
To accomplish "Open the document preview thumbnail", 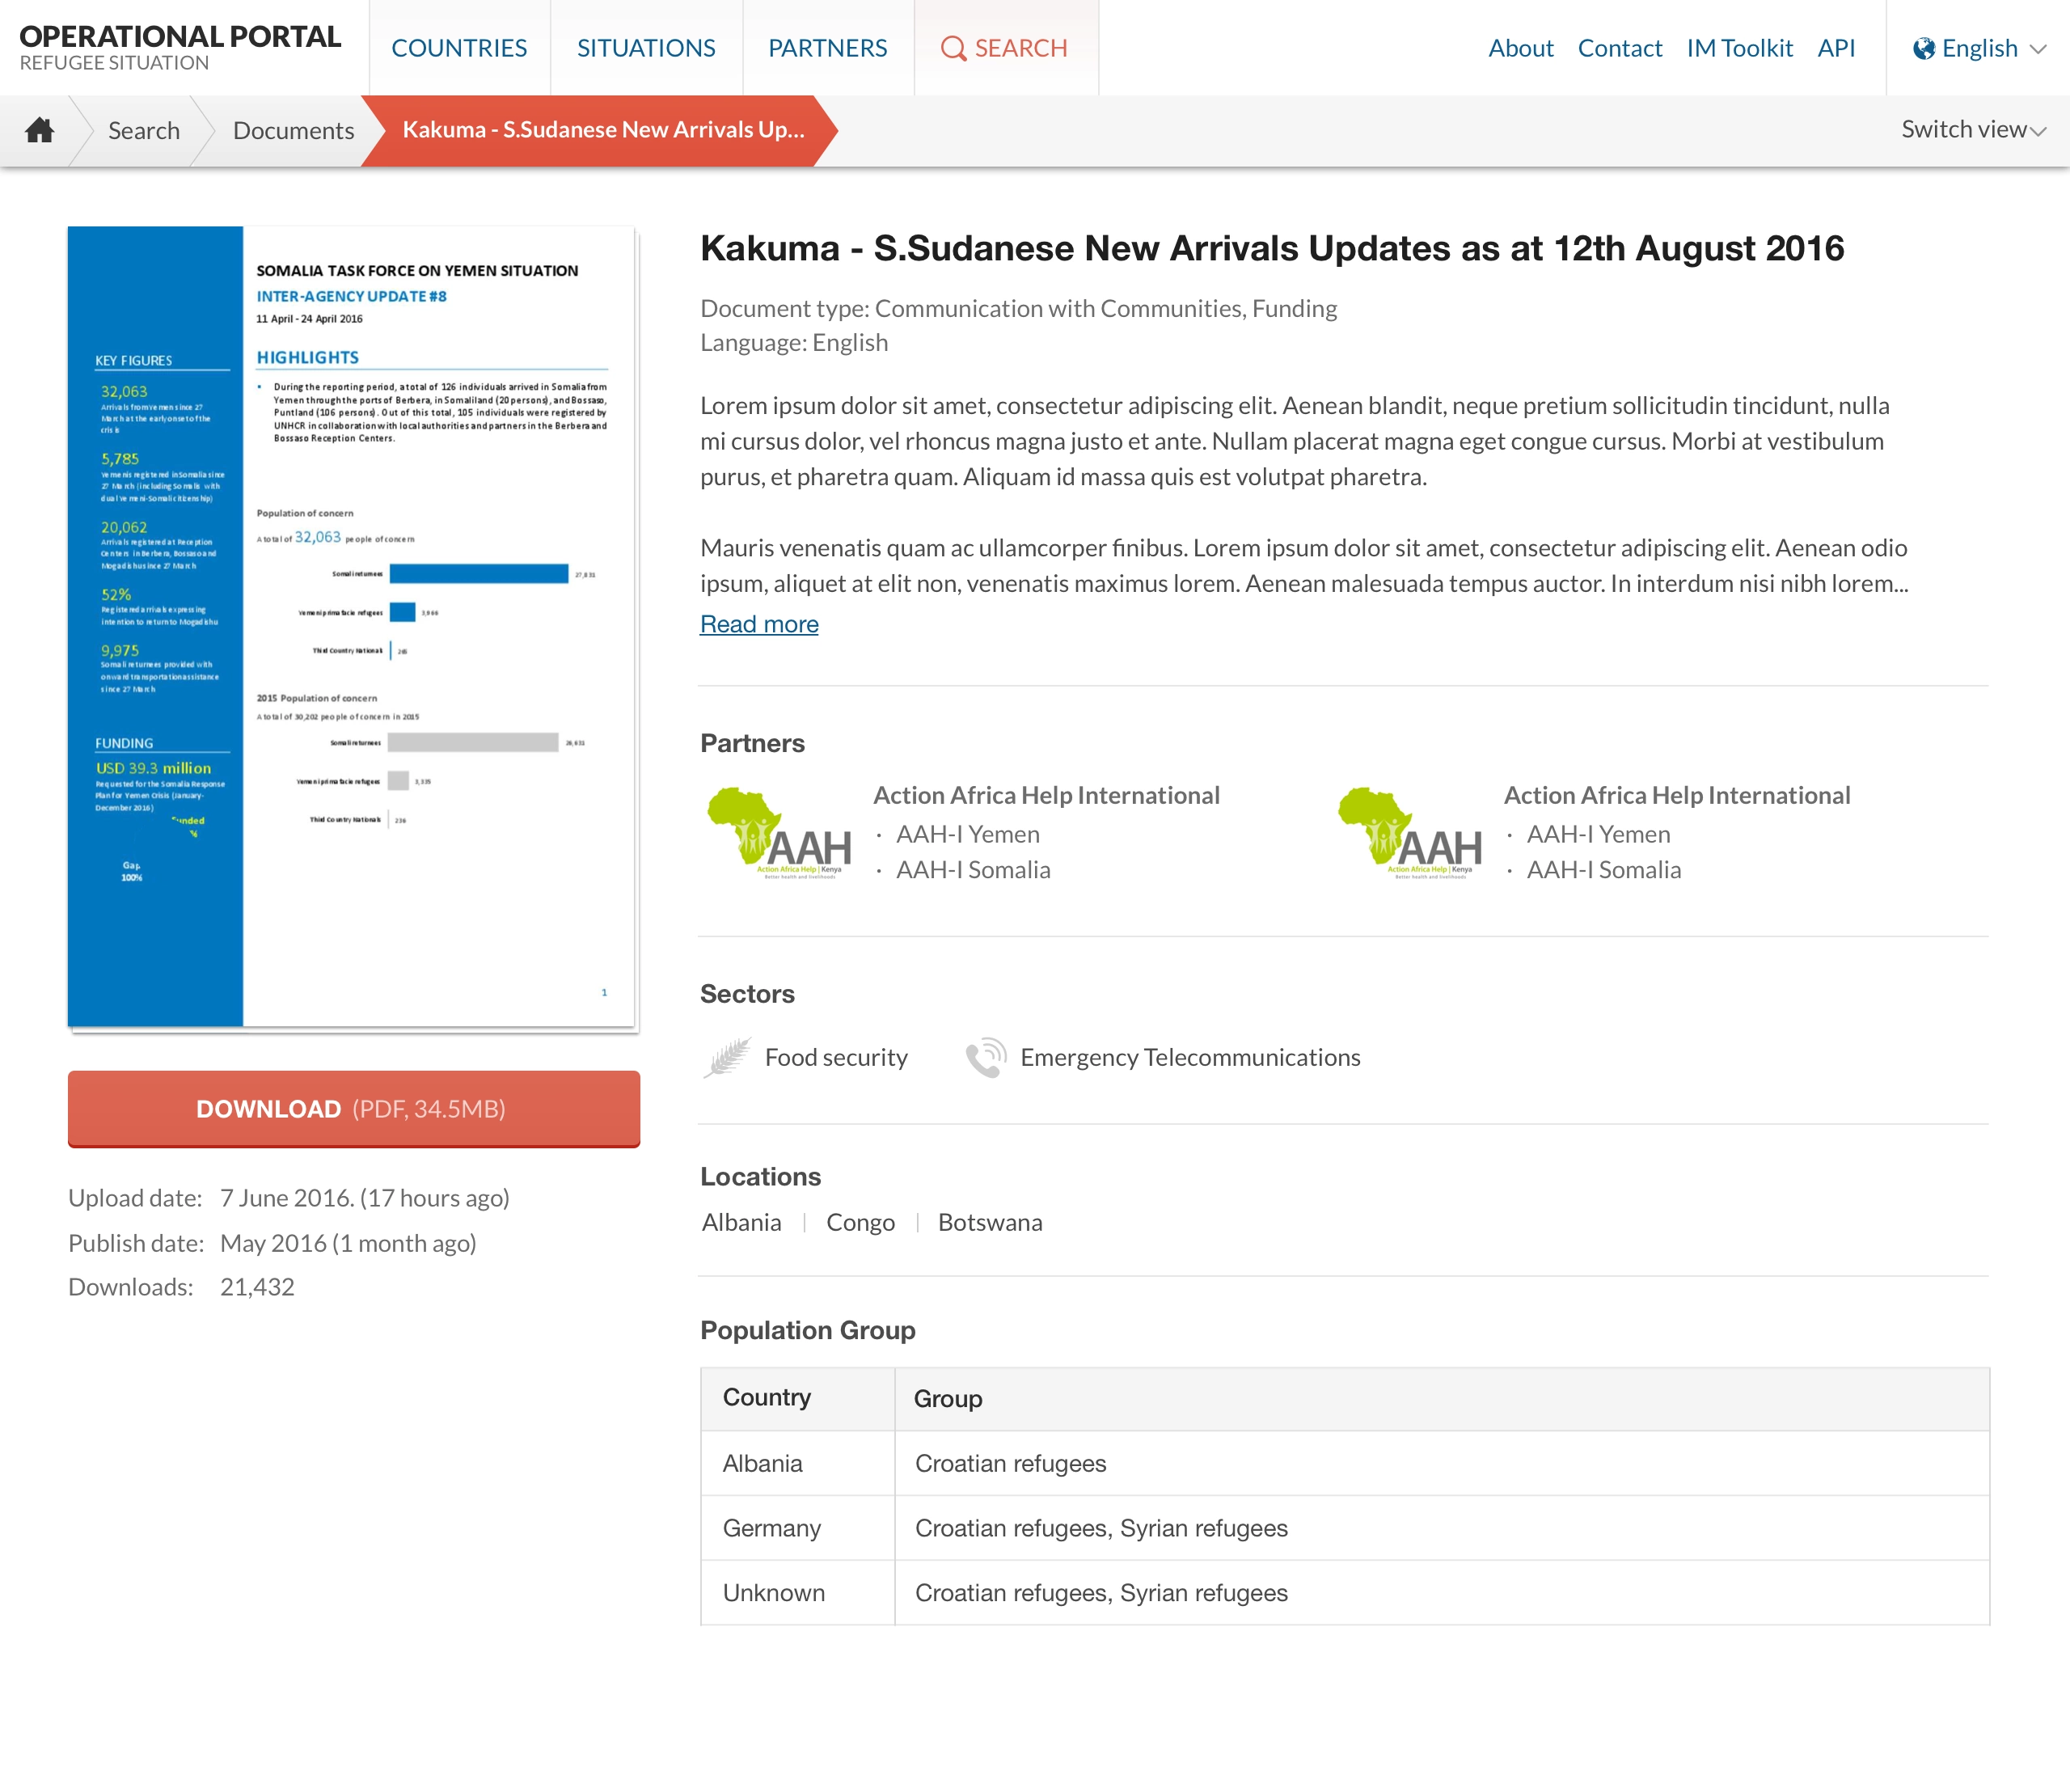I will tap(353, 626).
